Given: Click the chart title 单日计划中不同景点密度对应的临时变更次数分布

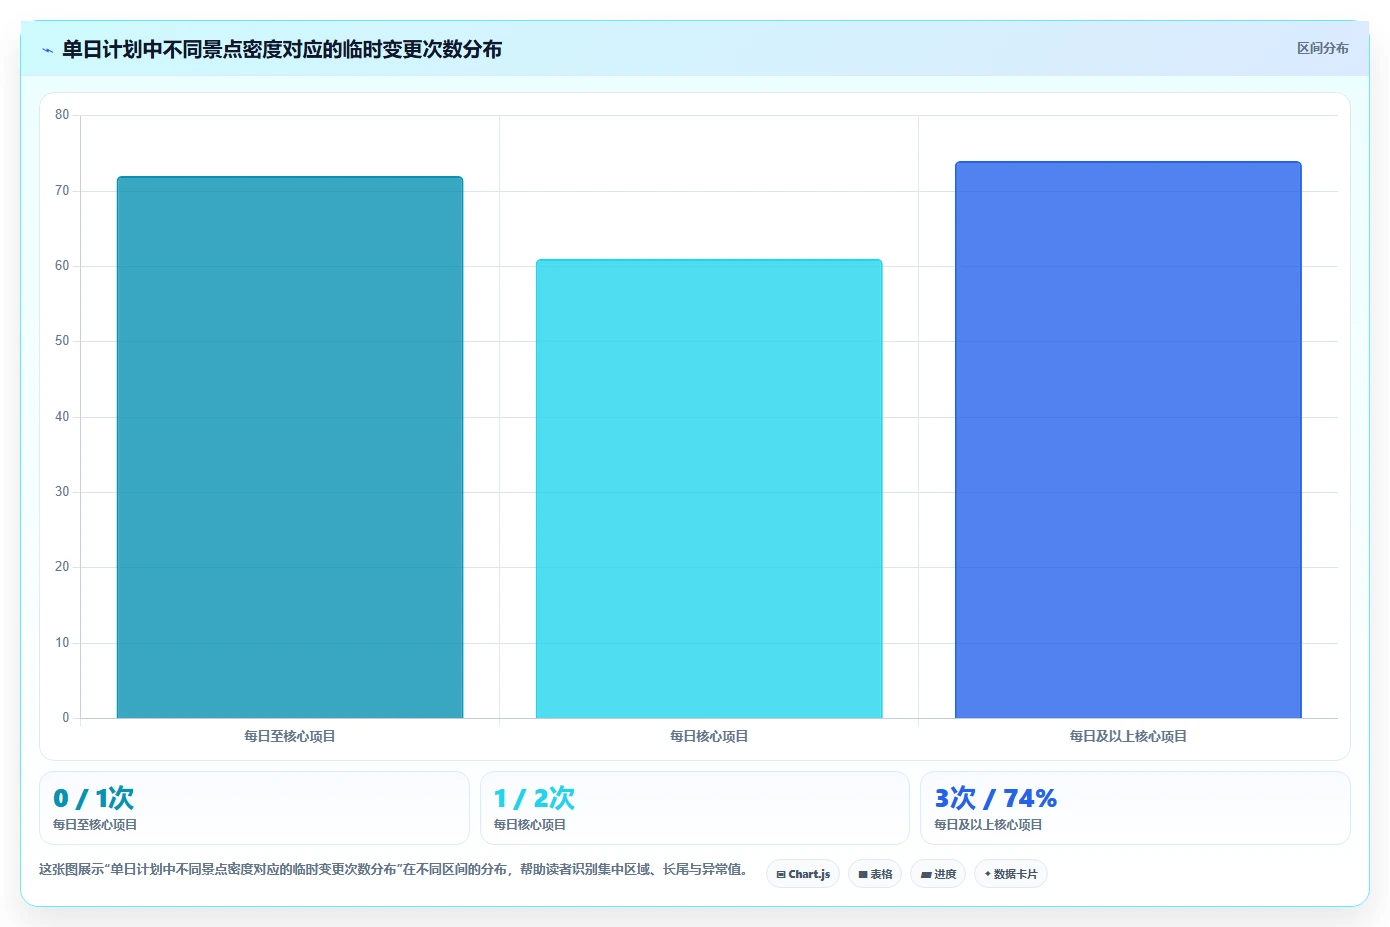Looking at the screenshot, I should (x=282, y=49).
